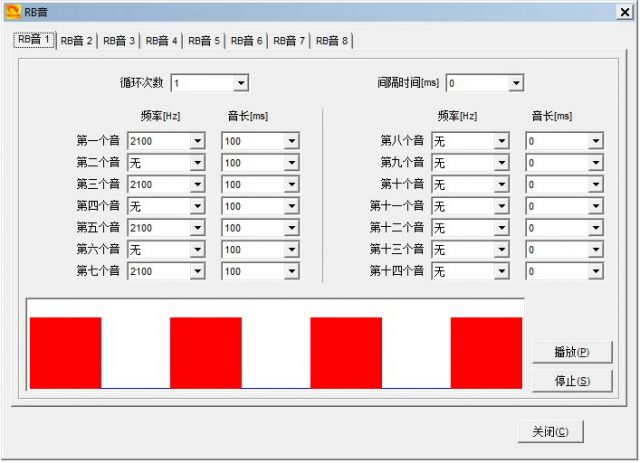Screen dimensions: 640x463
Task: Click the 关闭(C) close button
Action: pyautogui.click(x=551, y=432)
